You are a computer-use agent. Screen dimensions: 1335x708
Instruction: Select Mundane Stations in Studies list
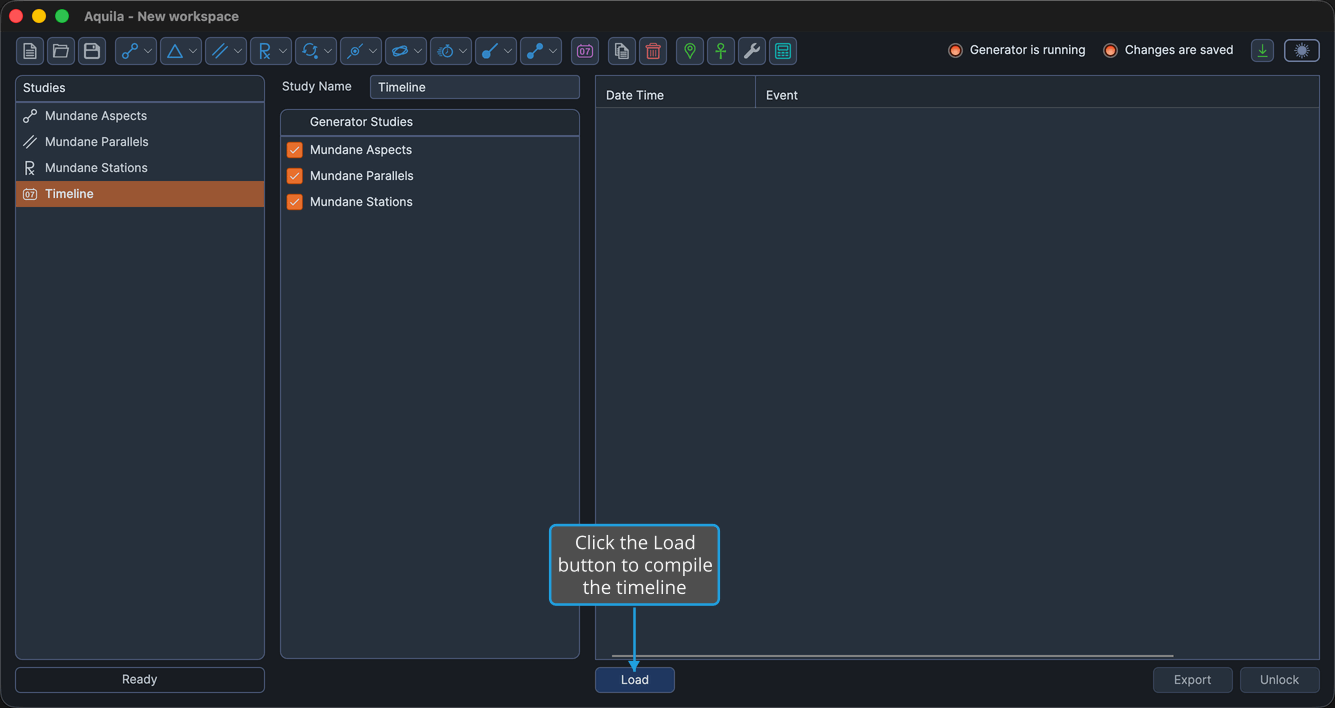(x=140, y=168)
